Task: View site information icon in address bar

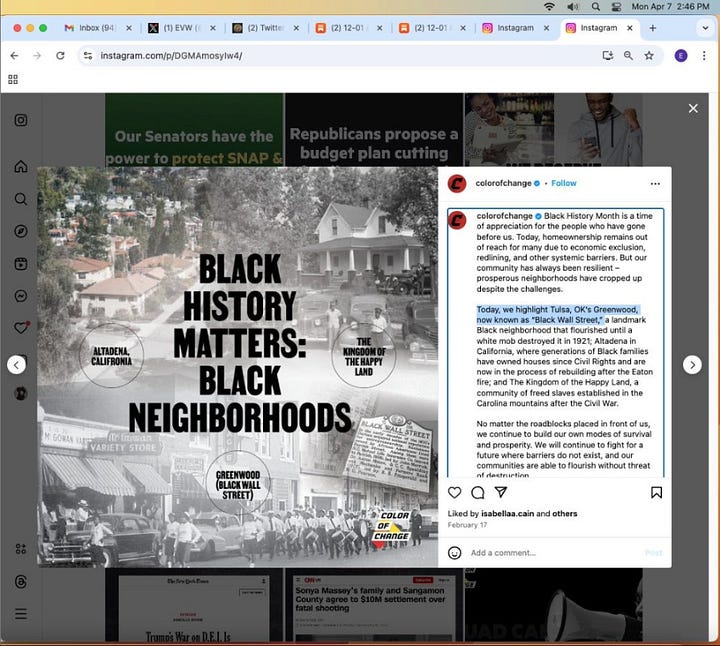Action: (88, 56)
